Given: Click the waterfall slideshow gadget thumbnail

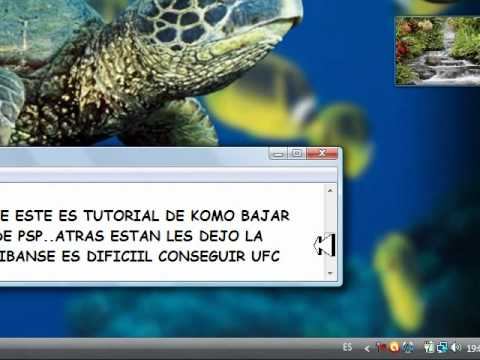Looking at the screenshot, I should tap(438, 51).
